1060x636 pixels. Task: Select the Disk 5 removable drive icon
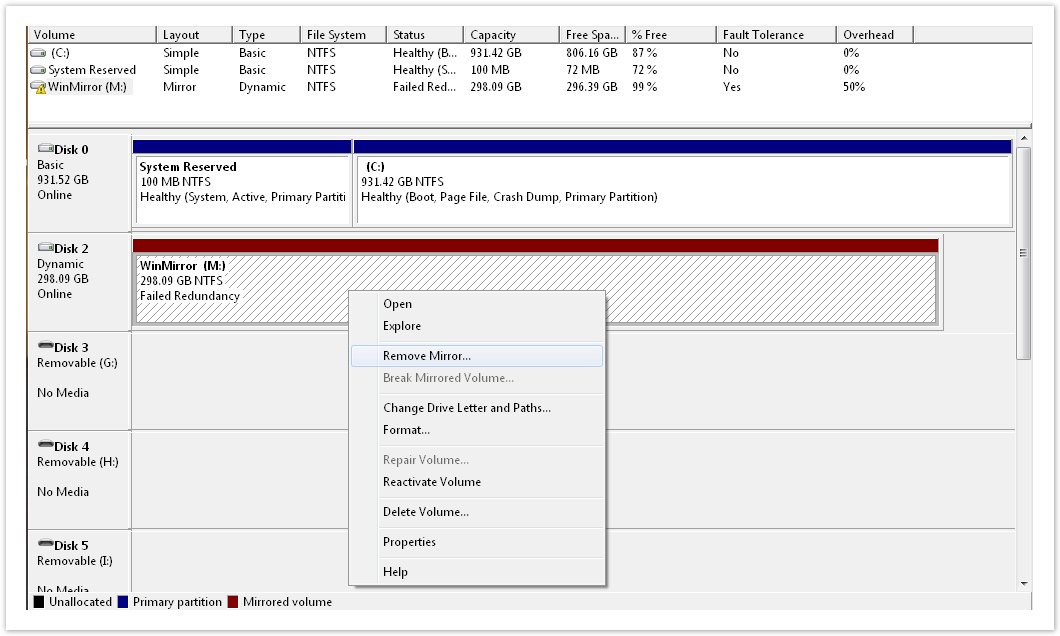click(45, 545)
